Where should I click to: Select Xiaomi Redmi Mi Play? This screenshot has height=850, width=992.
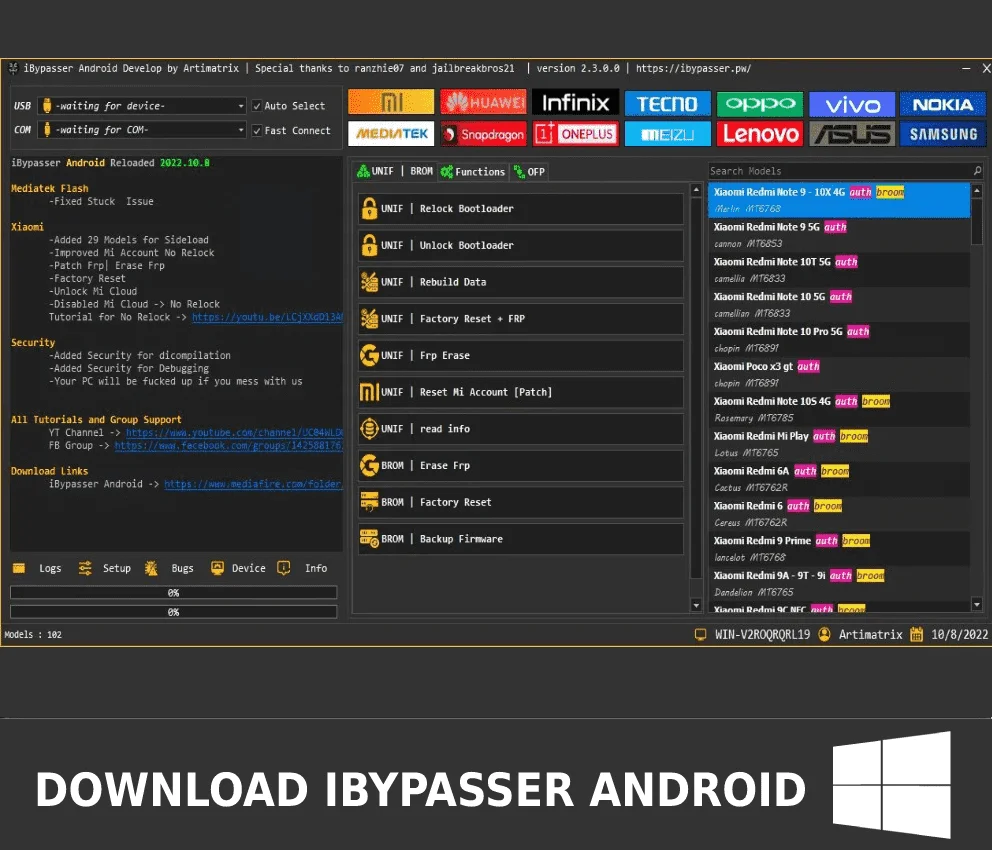pos(839,443)
